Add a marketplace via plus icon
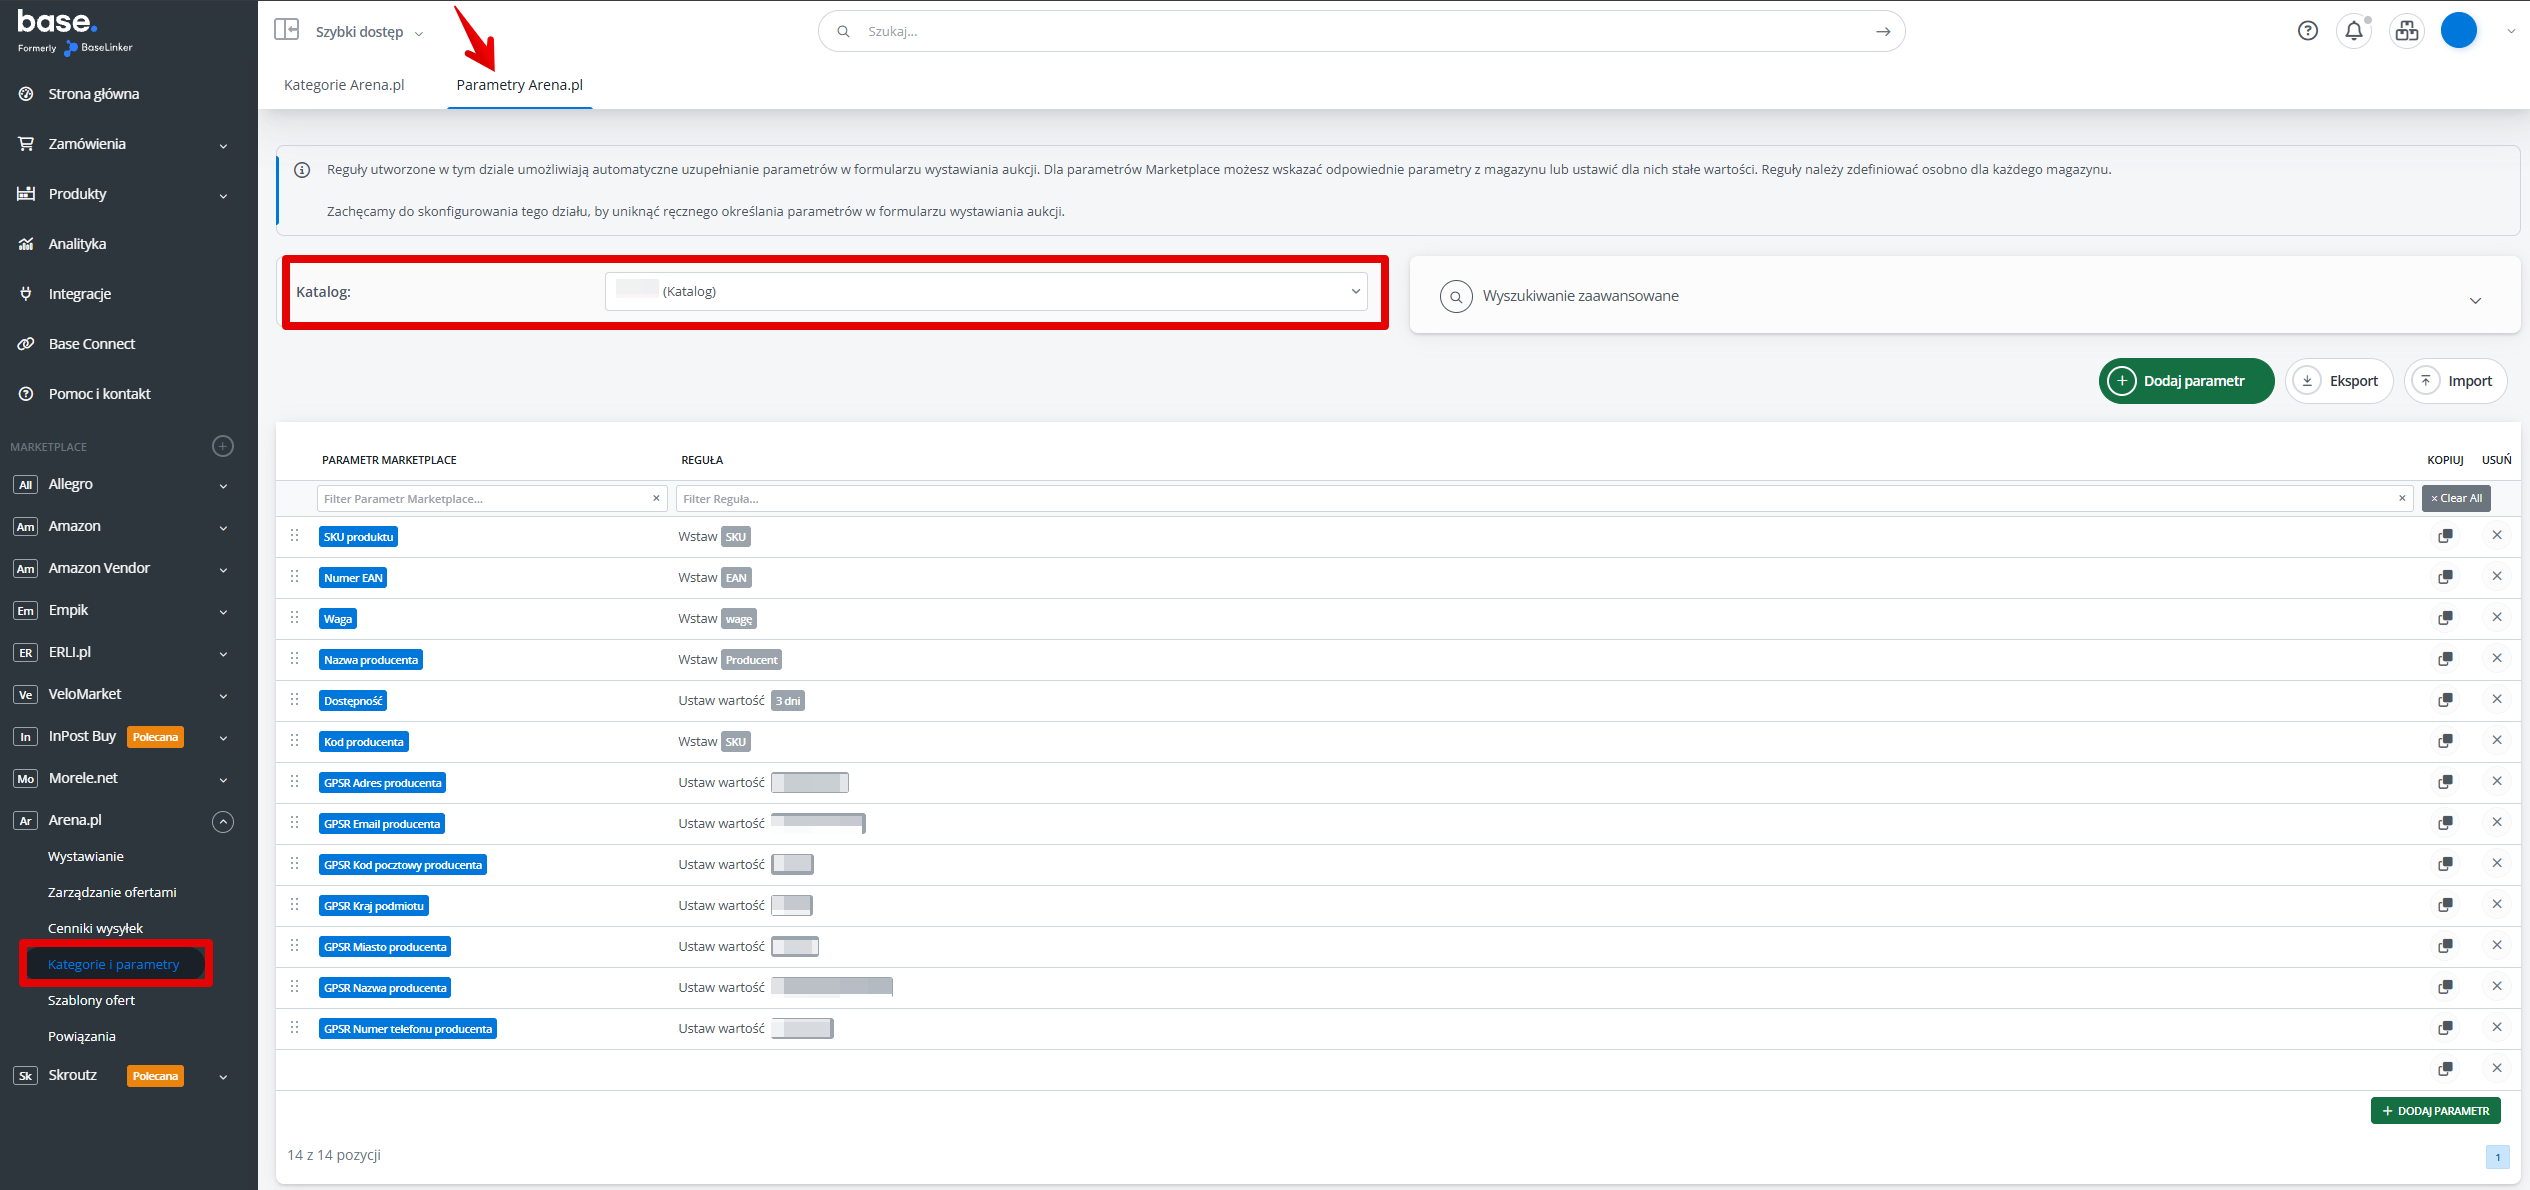The image size is (2530, 1190). (223, 446)
